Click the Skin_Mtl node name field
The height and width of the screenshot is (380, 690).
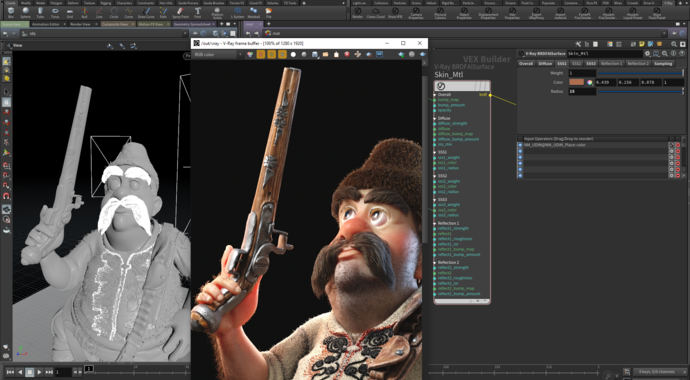605,54
